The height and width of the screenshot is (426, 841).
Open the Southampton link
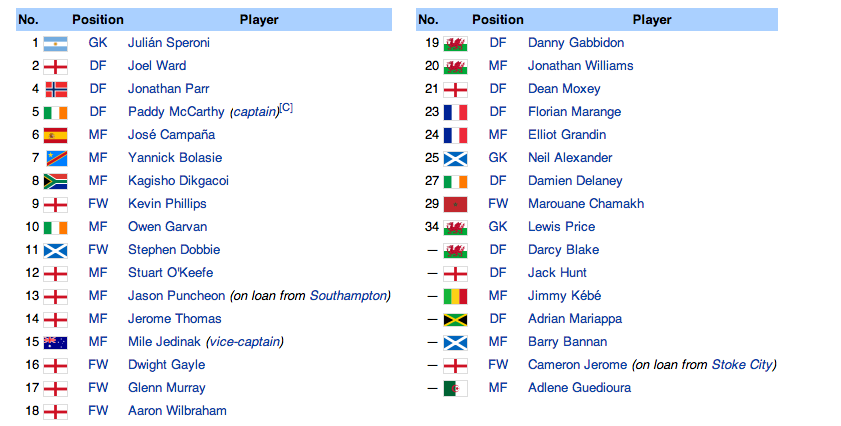coord(349,296)
